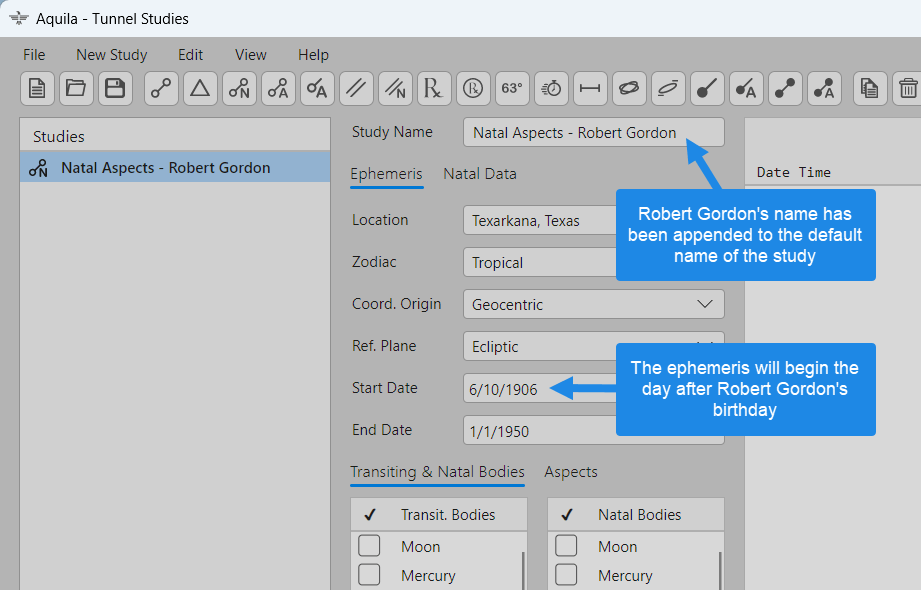This screenshot has height=590, width=921.
Task: Open the Help menu
Action: click(x=313, y=55)
